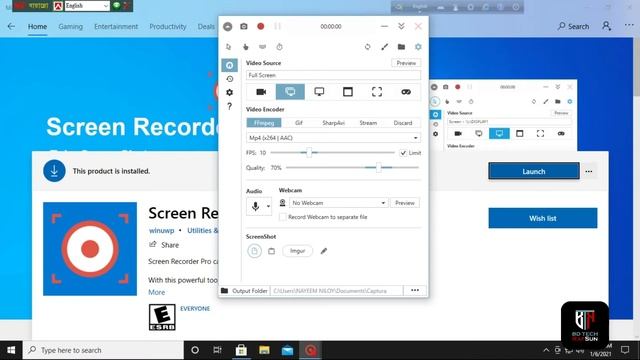Click the camera screenshot icon in Captura
Image resolution: width=640 pixels, height=360 pixels.
[244, 27]
